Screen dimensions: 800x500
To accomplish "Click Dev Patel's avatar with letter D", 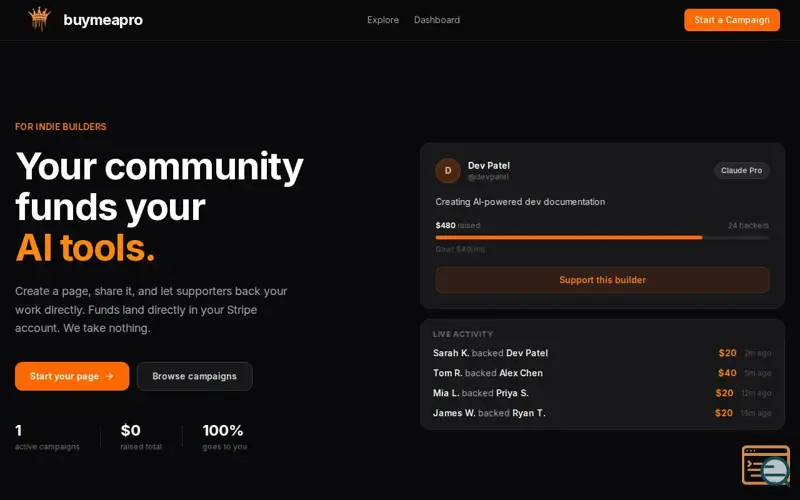I will click(x=447, y=170).
